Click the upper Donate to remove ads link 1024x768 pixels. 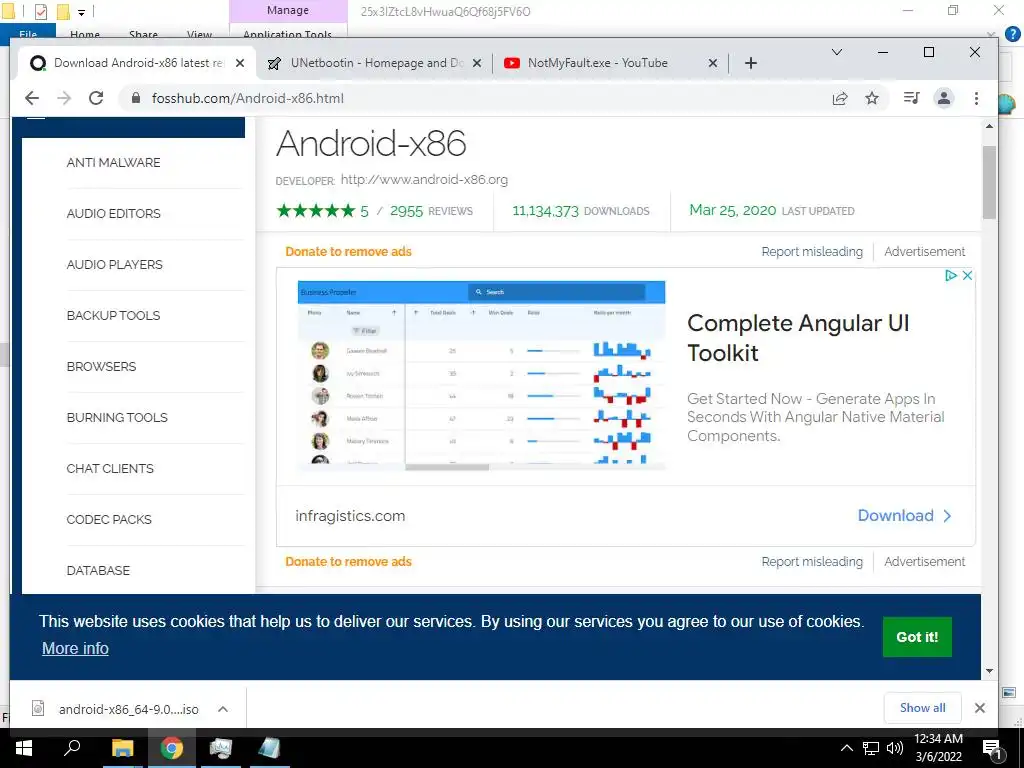coord(348,251)
